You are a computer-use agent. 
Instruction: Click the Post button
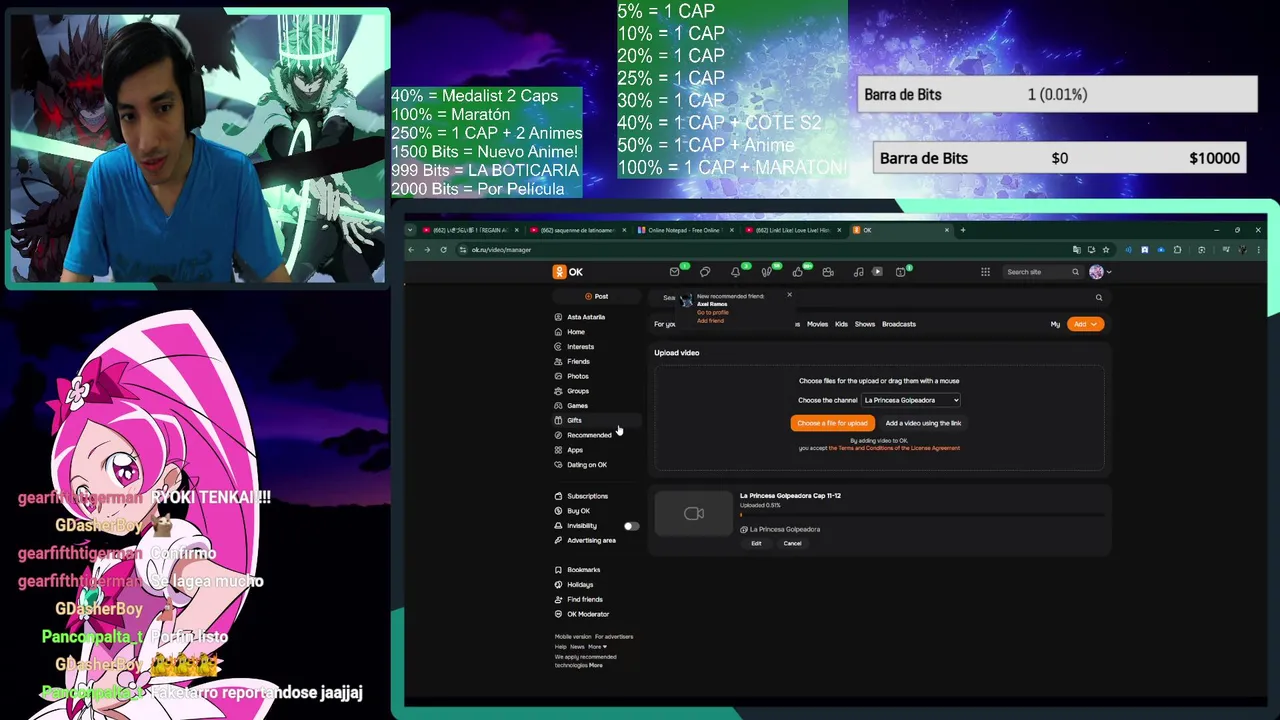(x=597, y=297)
